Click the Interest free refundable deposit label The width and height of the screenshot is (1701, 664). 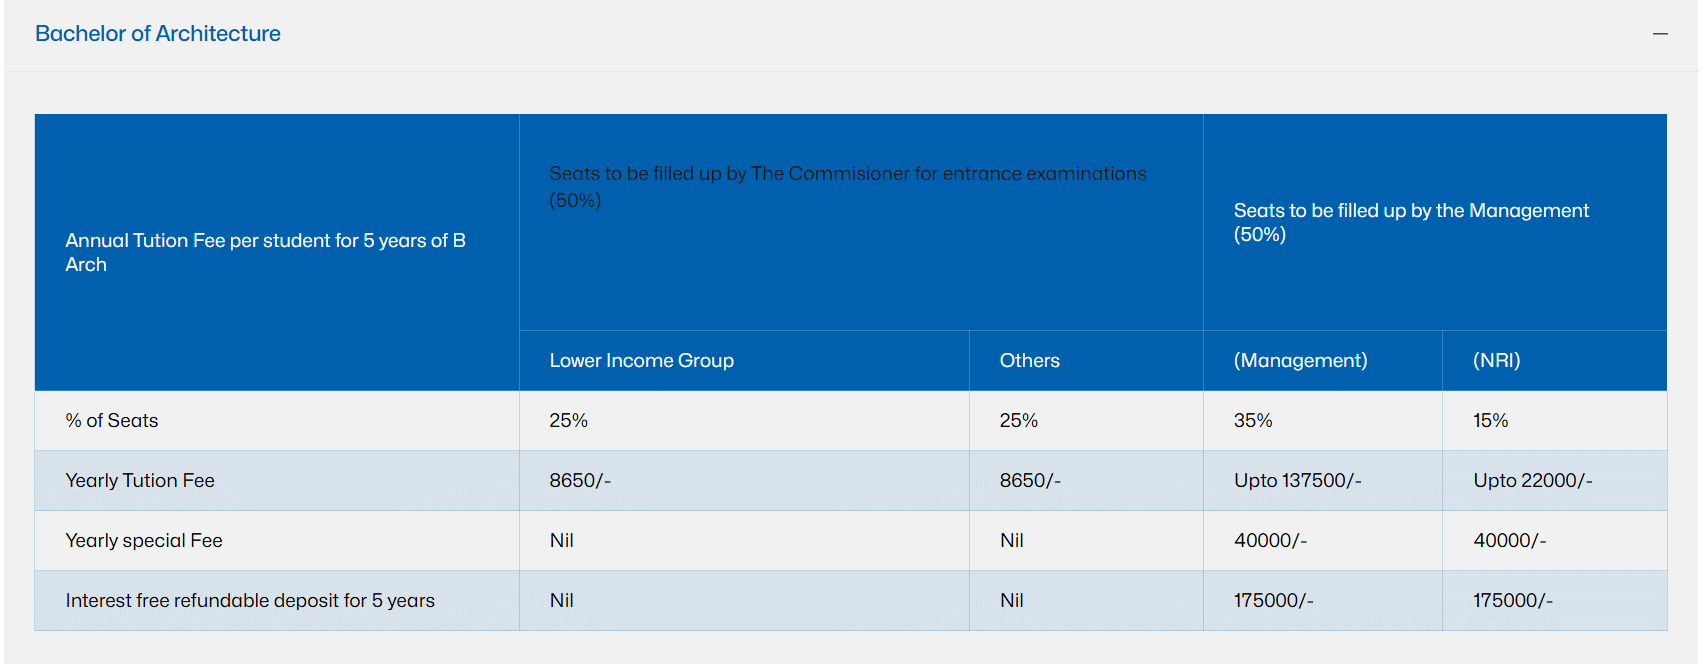[250, 600]
